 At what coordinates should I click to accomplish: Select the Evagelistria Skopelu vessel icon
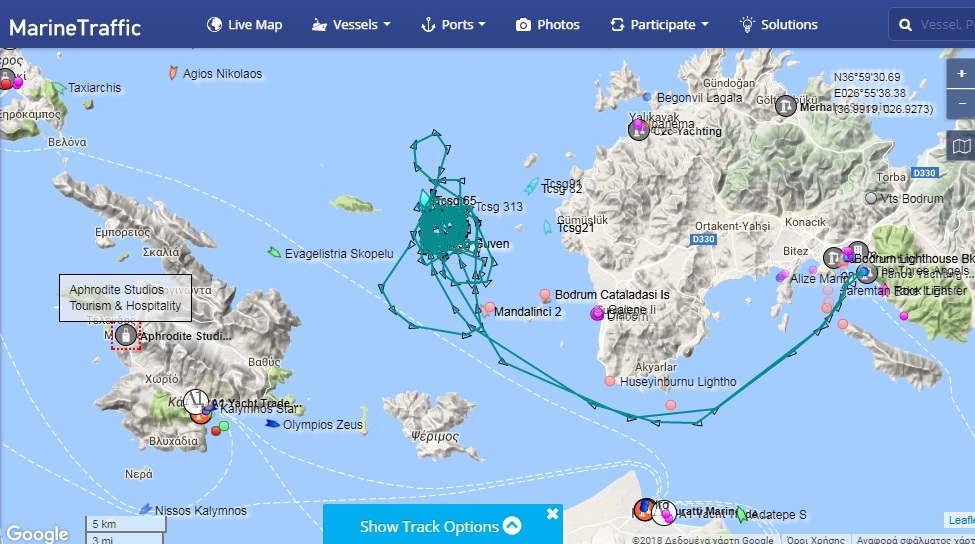pos(274,252)
